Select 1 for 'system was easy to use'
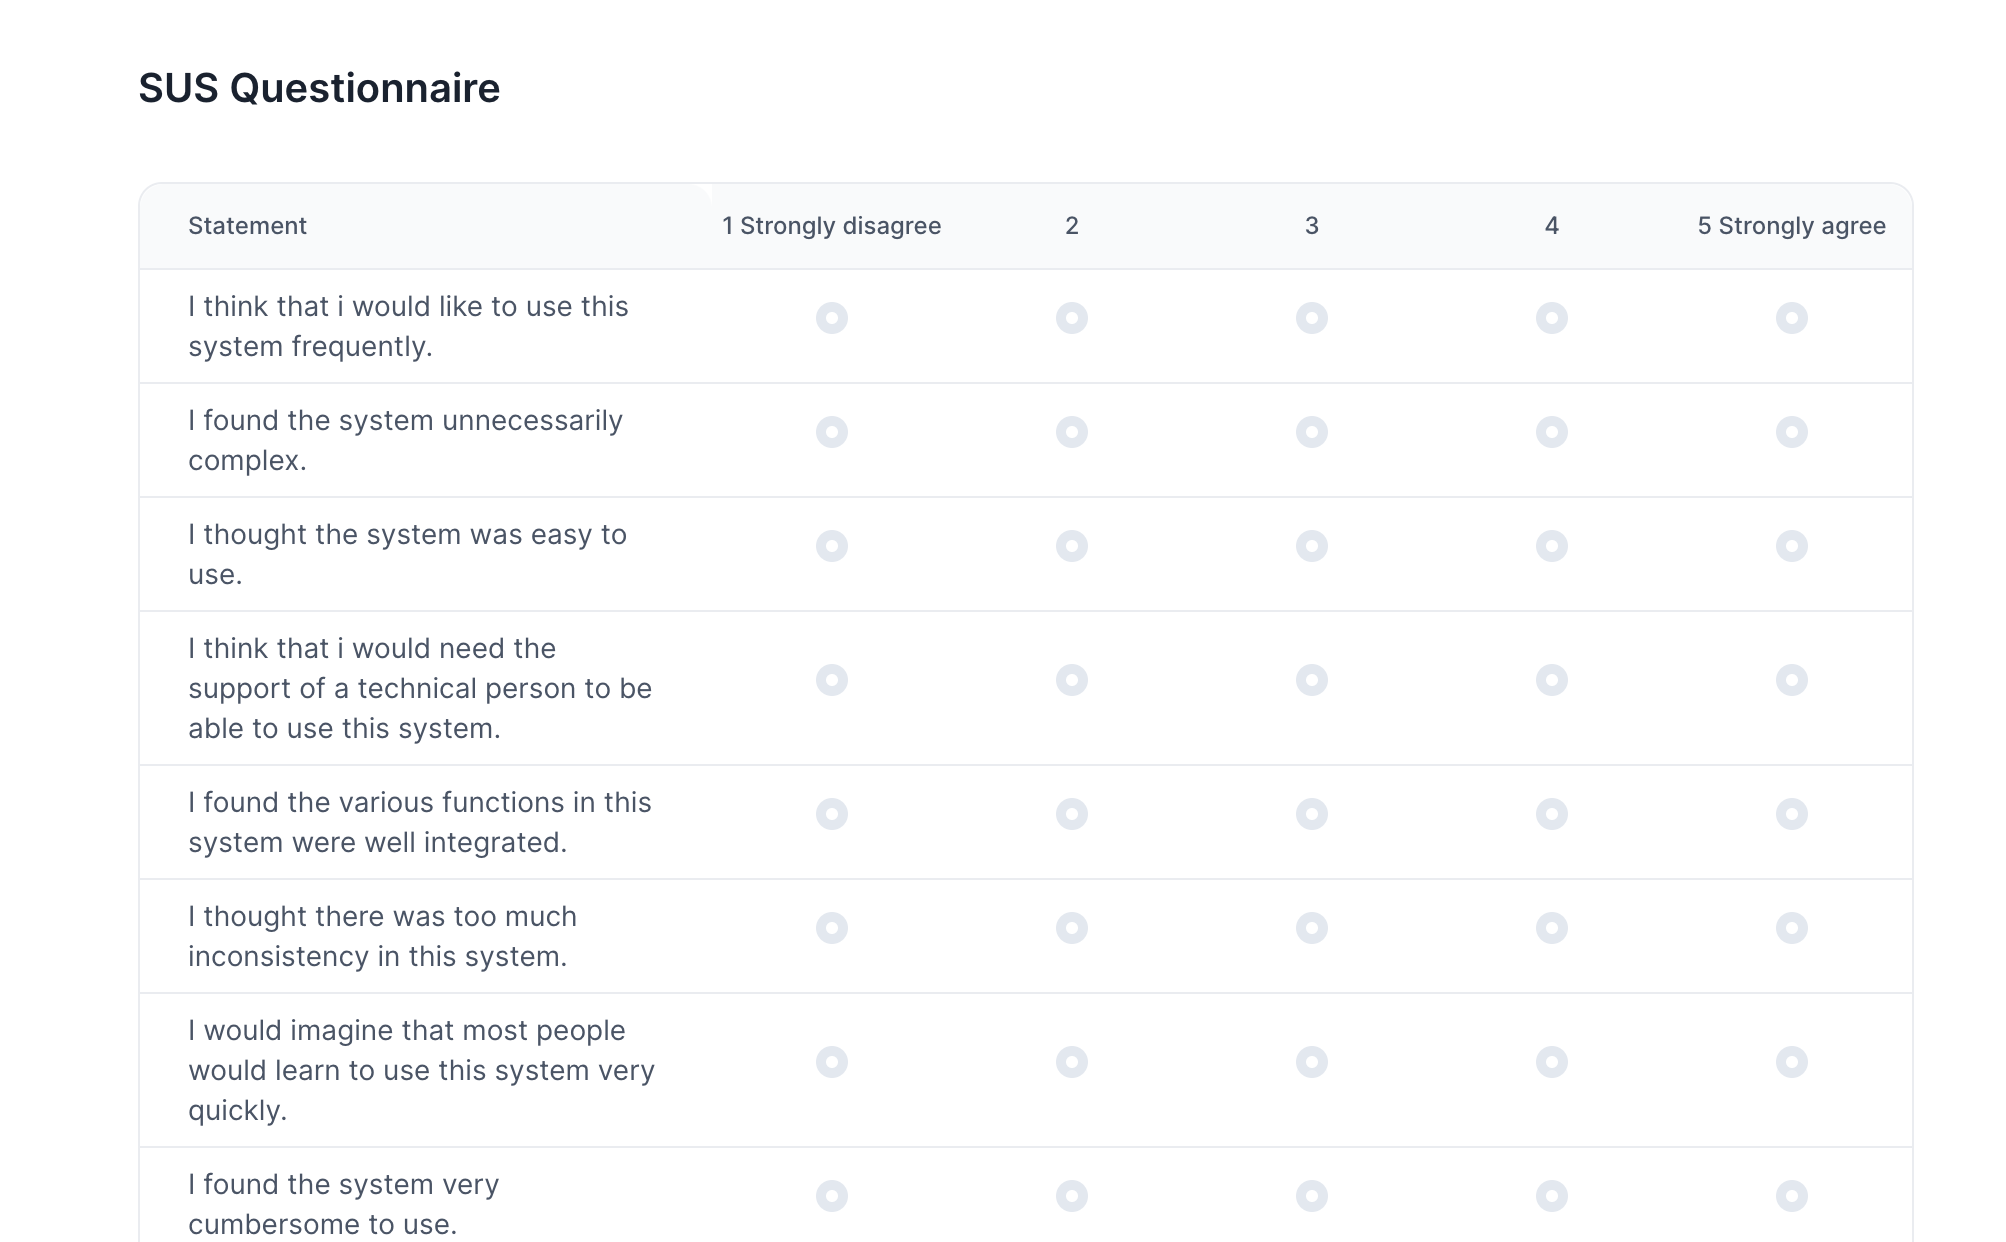 (x=832, y=546)
